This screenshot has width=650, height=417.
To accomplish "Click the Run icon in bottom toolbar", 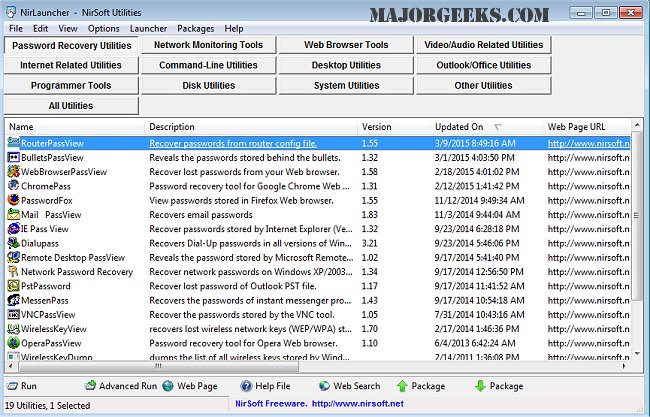I will [x=11, y=386].
